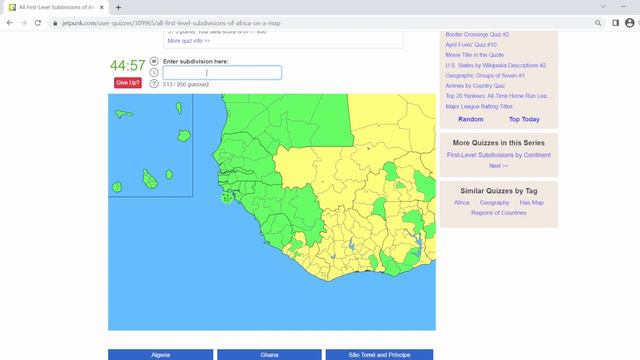This screenshot has width=640, height=360.
Task: Click the Geography tag link
Action: 494,202
